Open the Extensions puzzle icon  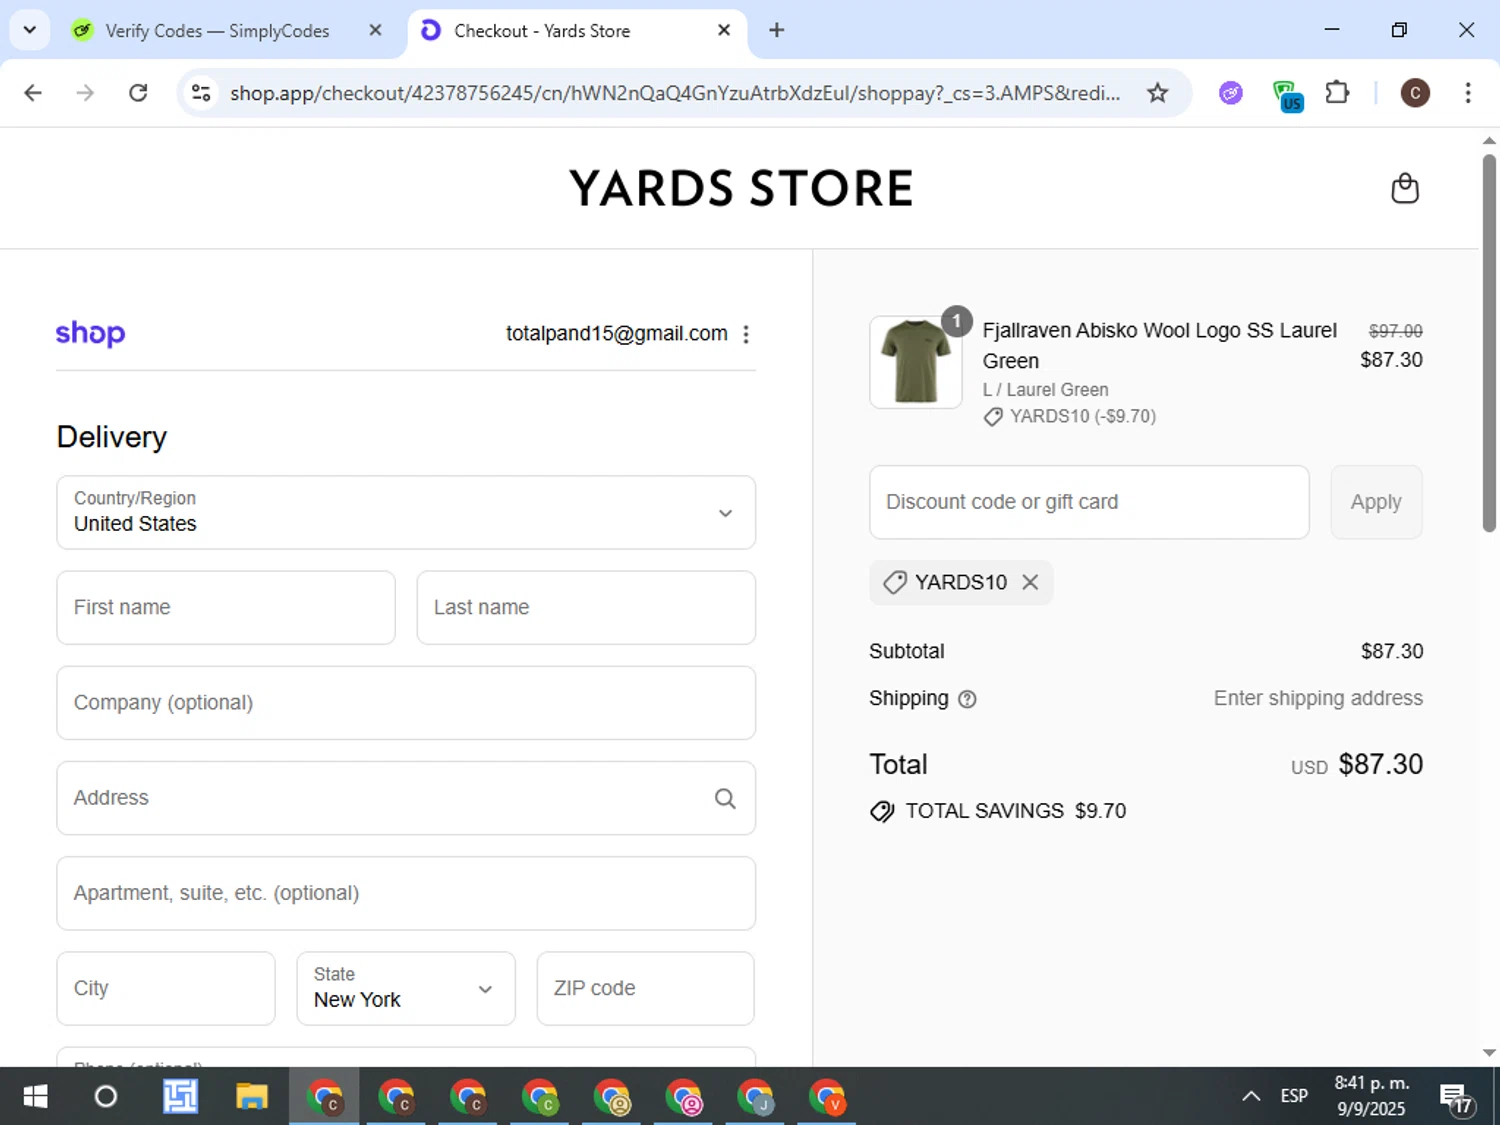(1337, 93)
